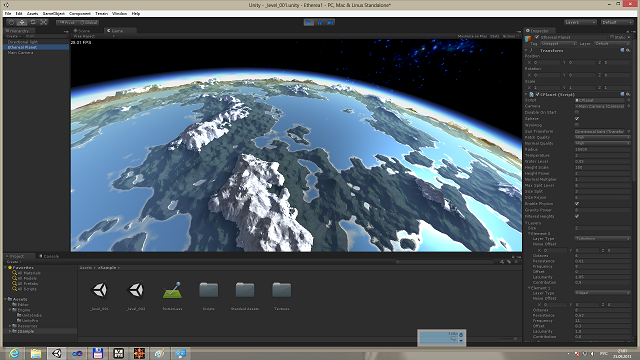Open Element 0 Layer Type dropdown
The height and width of the screenshot is (360, 640).
[602, 238]
